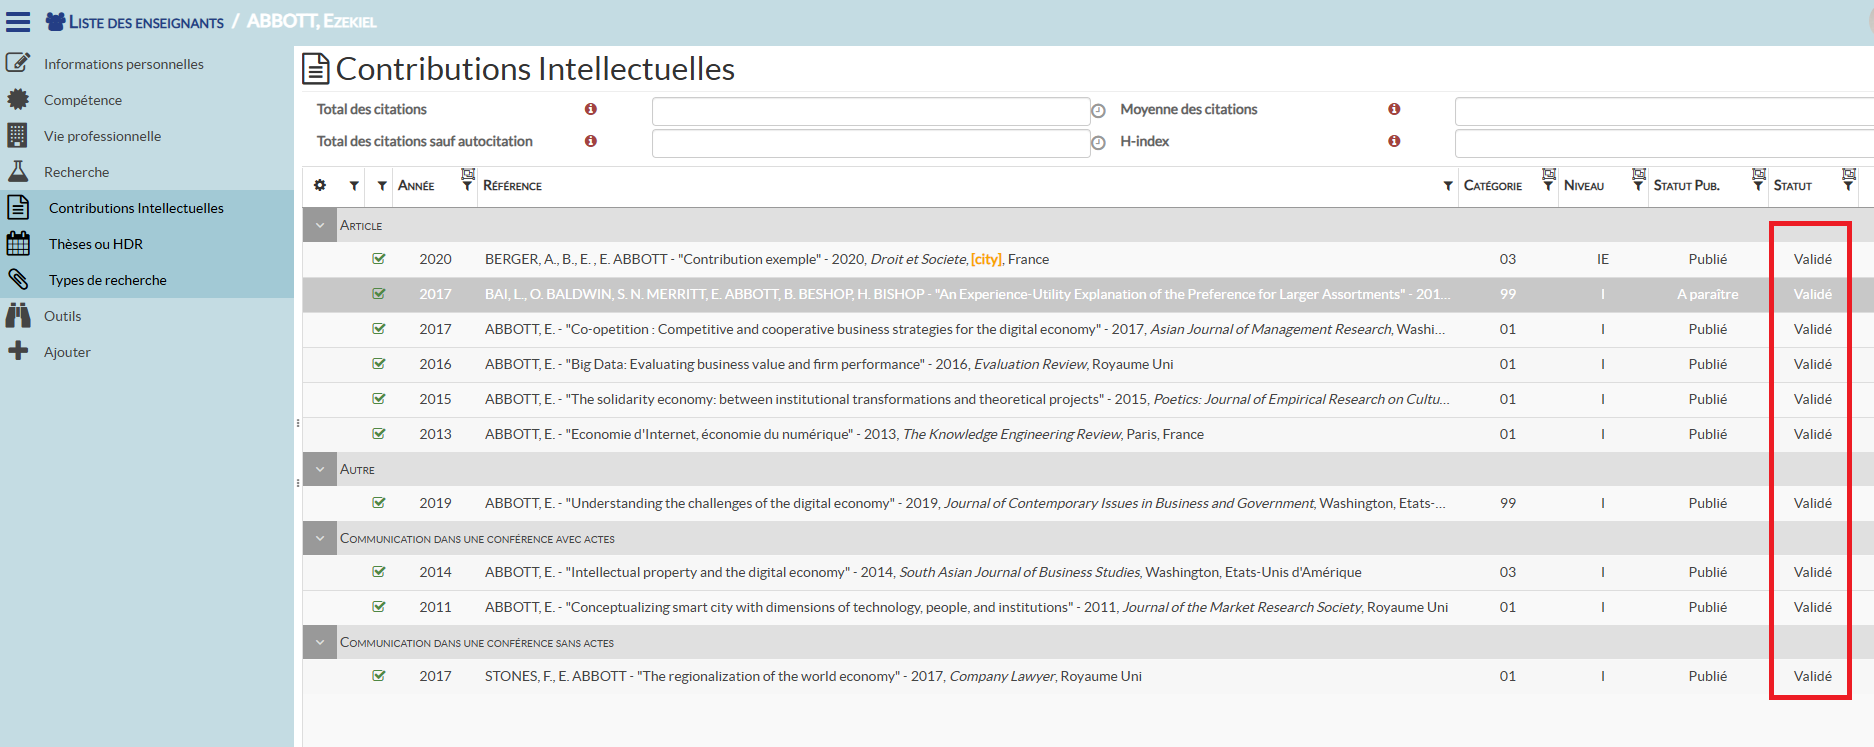
Task: Collapse the Article group
Action: click(x=320, y=226)
